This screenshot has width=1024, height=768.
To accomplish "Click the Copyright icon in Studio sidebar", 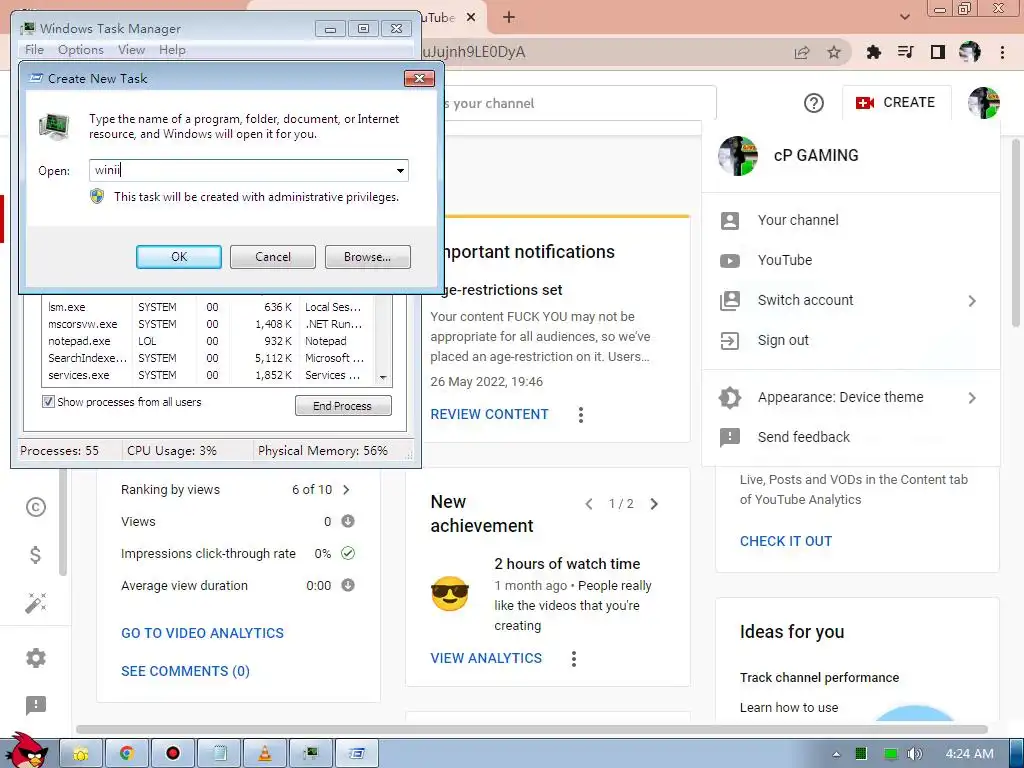I will coord(36,507).
